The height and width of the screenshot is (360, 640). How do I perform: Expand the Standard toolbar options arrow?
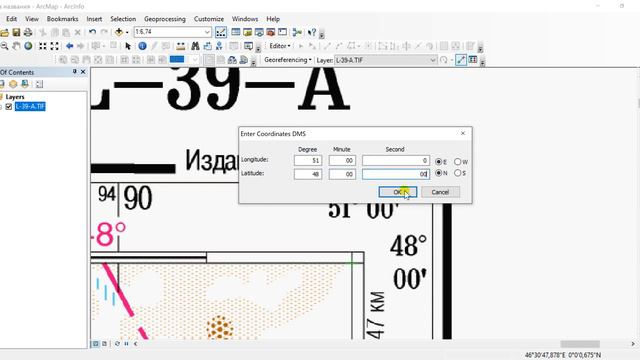click(x=322, y=34)
